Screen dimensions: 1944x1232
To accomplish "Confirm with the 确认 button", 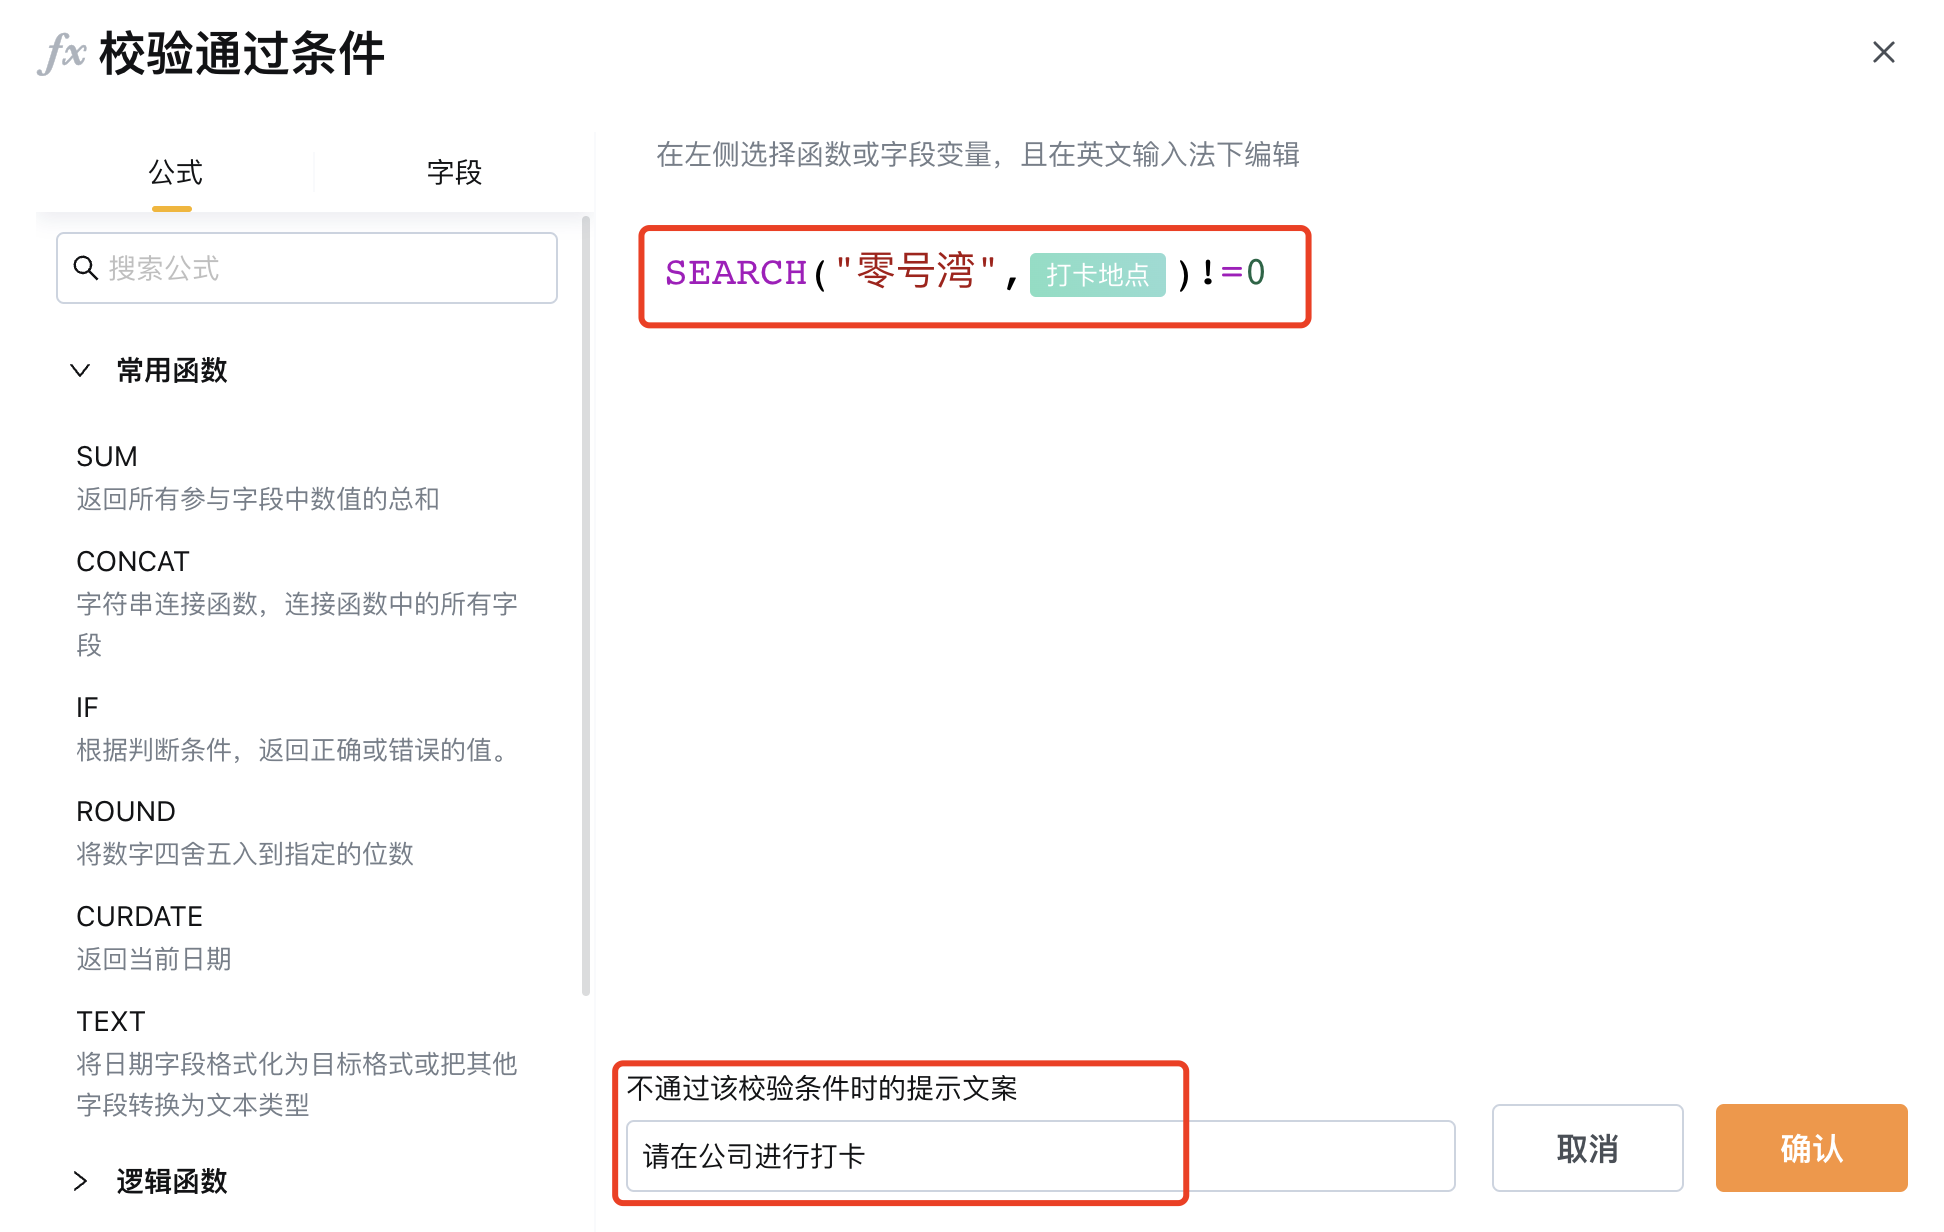I will [x=1811, y=1148].
